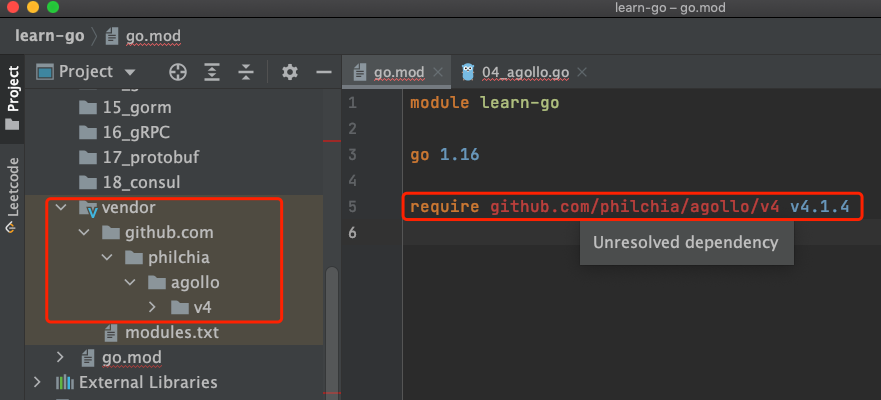Viewport: 881px width, 400px height.
Task: Open the Leetcode tool window side tab
Action: click(12, 194)
